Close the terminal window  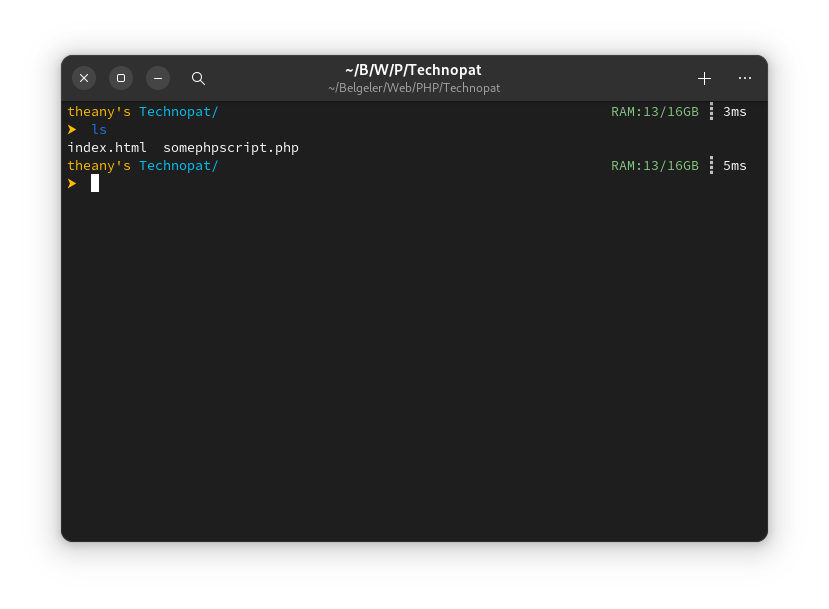(84, 78)
